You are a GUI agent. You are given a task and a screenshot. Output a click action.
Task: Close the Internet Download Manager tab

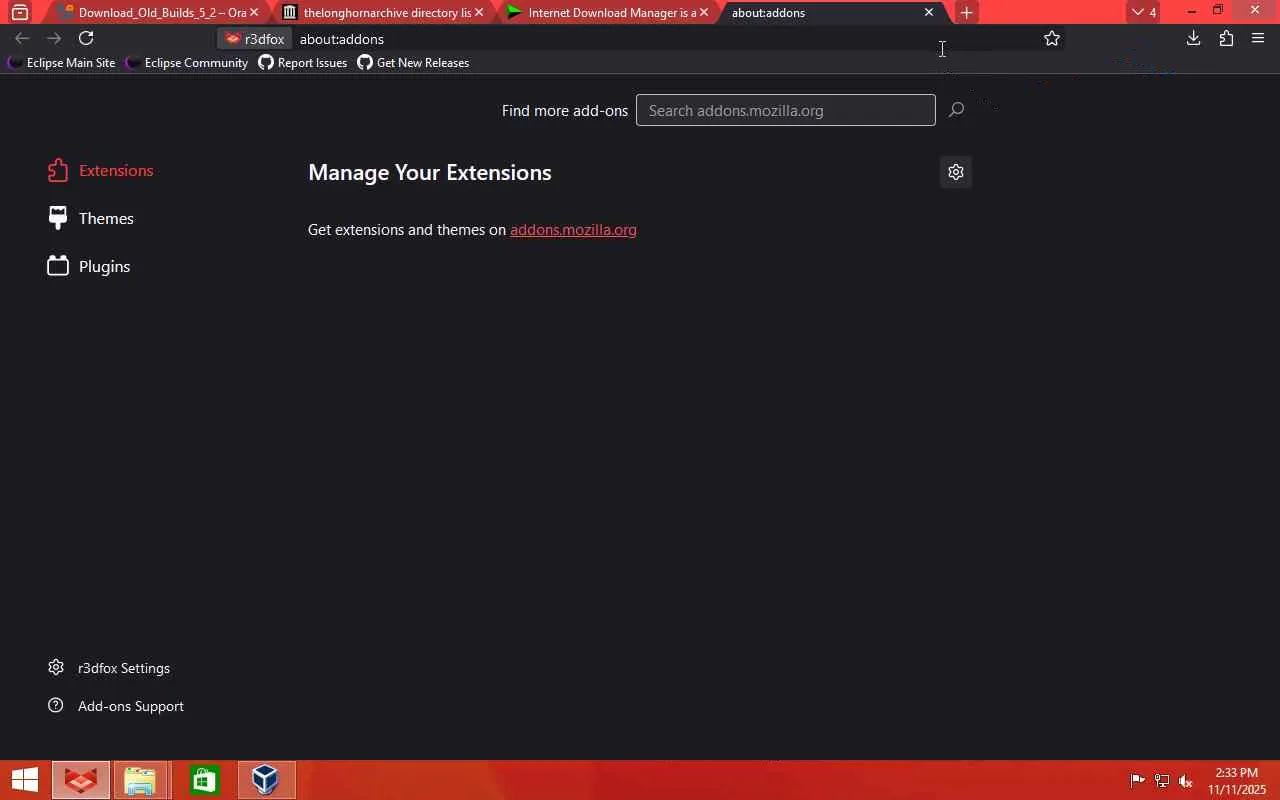tap(704, 12)
